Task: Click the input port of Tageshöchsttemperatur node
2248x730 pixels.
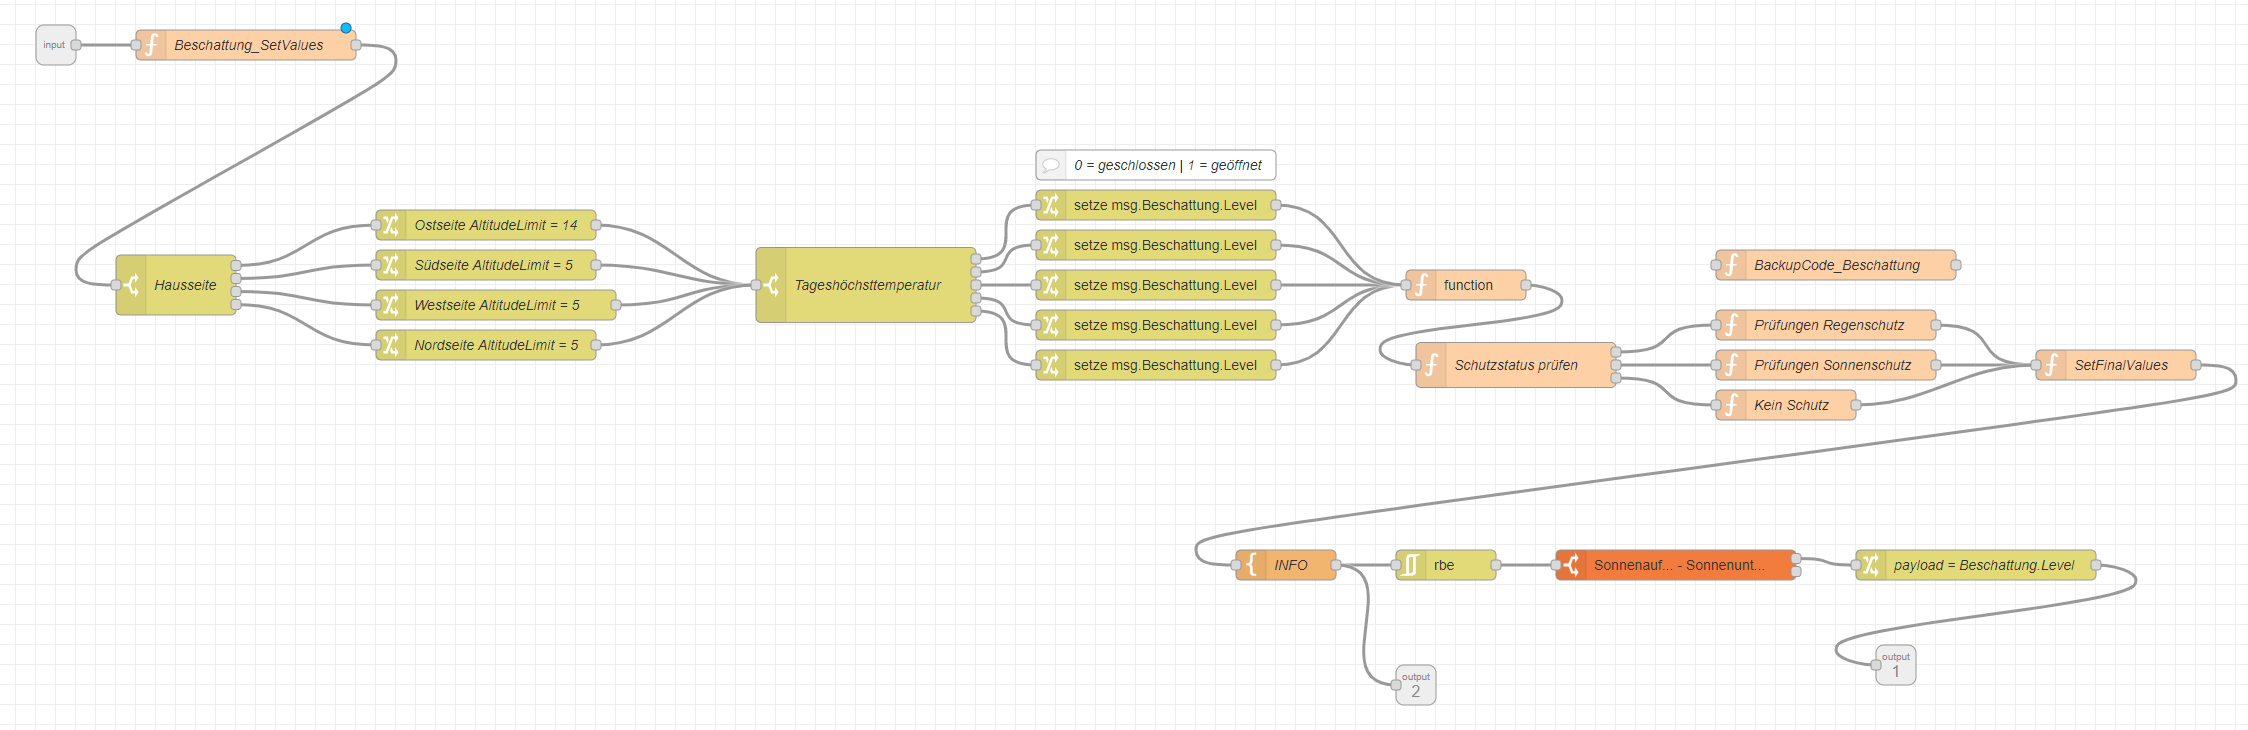Action: point(756,285)
